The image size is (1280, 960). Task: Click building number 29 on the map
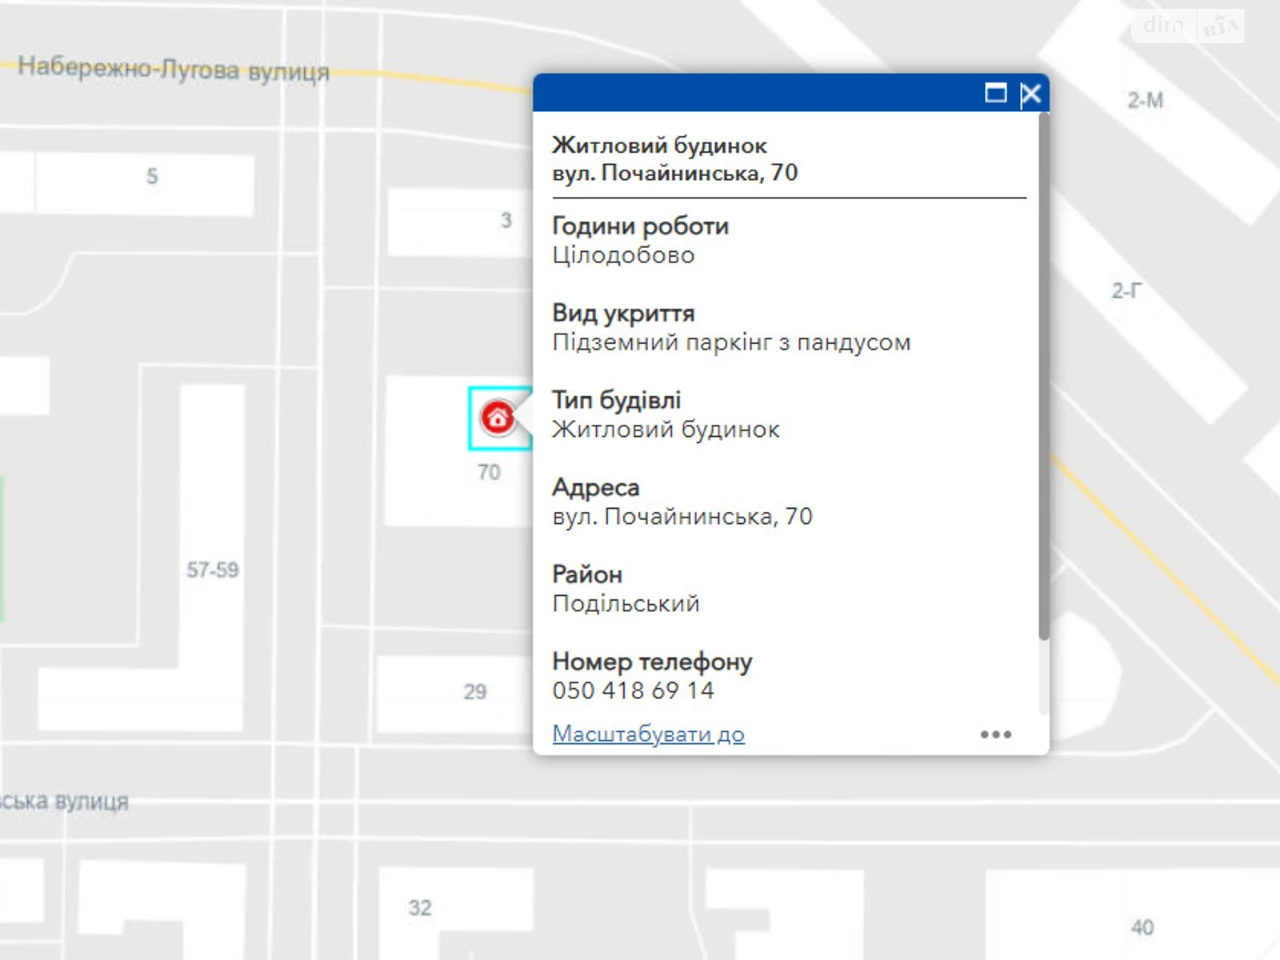[x=475, y=692]
